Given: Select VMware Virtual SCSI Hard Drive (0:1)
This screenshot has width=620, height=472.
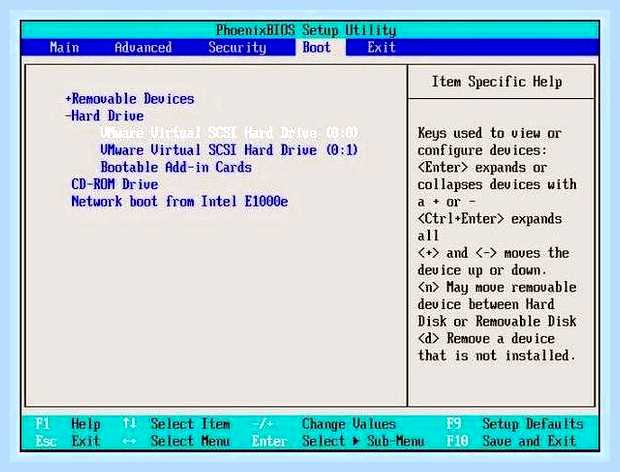Looking at the screenshot, I should coord(229,150).
